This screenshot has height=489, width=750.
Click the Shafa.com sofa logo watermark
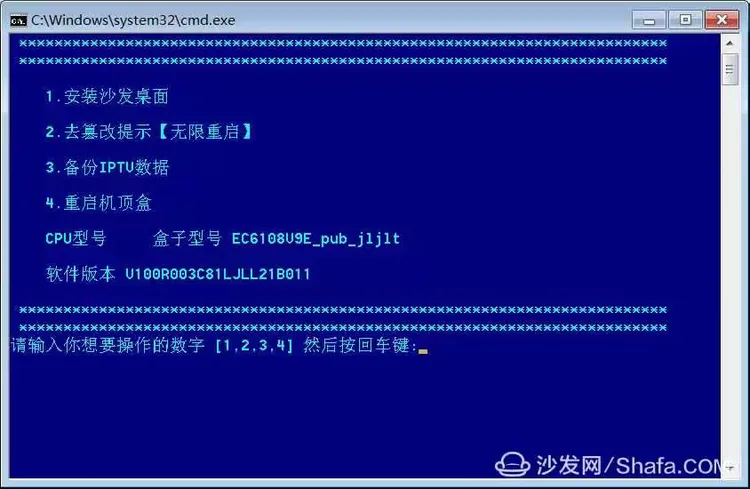point(512,464)
